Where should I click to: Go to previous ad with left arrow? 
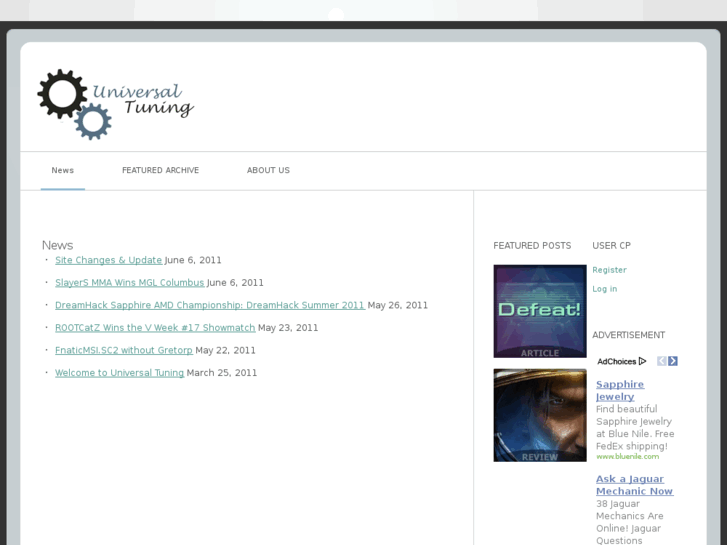662,361
